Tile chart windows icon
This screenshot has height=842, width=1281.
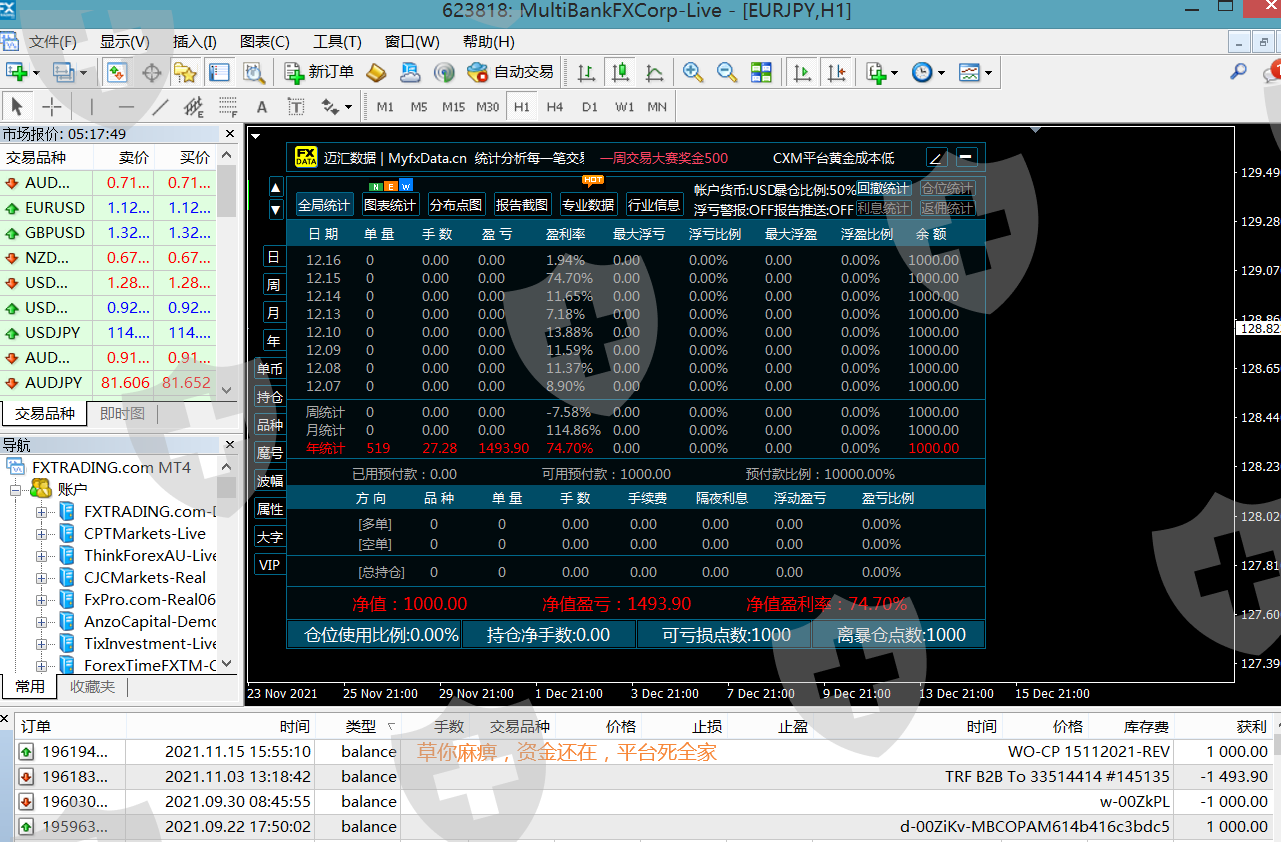pyautogui.click(x=762, y=72)
